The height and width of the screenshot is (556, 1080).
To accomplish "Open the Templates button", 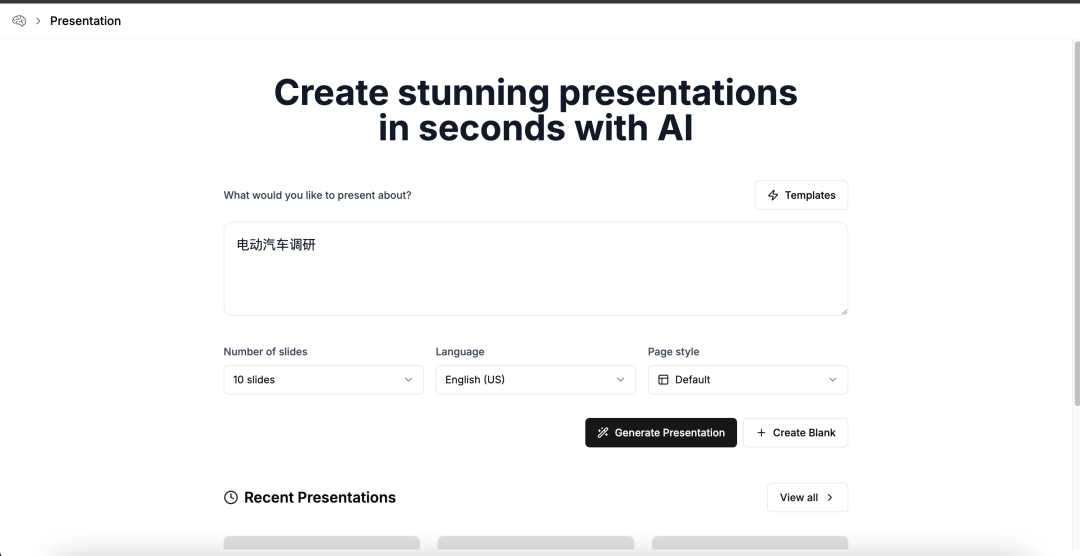I will click(801, 195).
